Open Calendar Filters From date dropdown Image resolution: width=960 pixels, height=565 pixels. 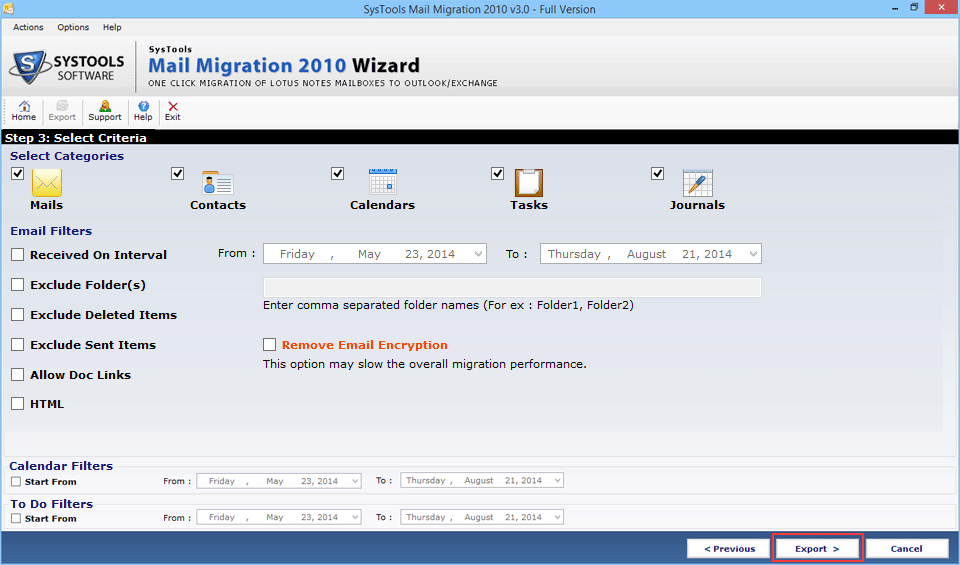tap(355, 481)
